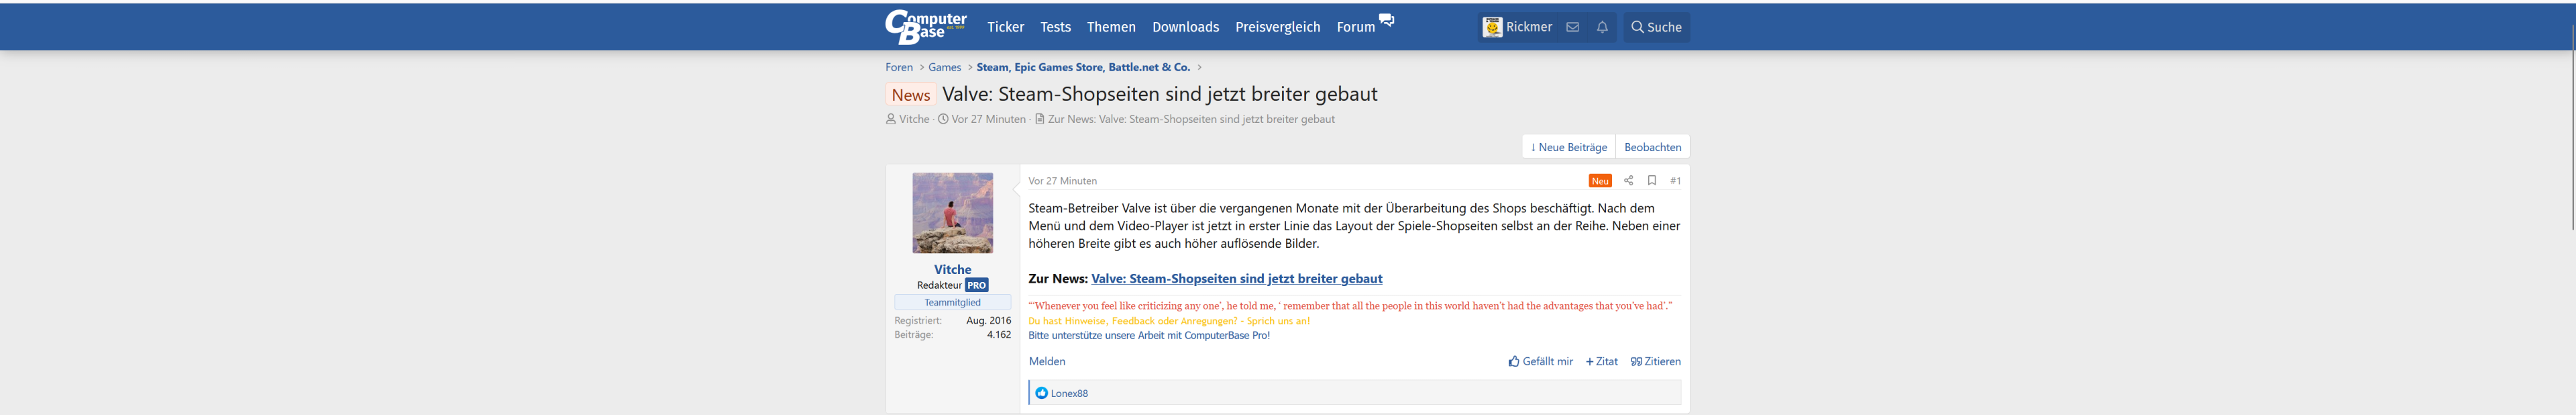Viewport: 2576px width, 415px height.
Task: Click the Vor 27 Minuten thread timestamp
Action: (x=988, y=119)
